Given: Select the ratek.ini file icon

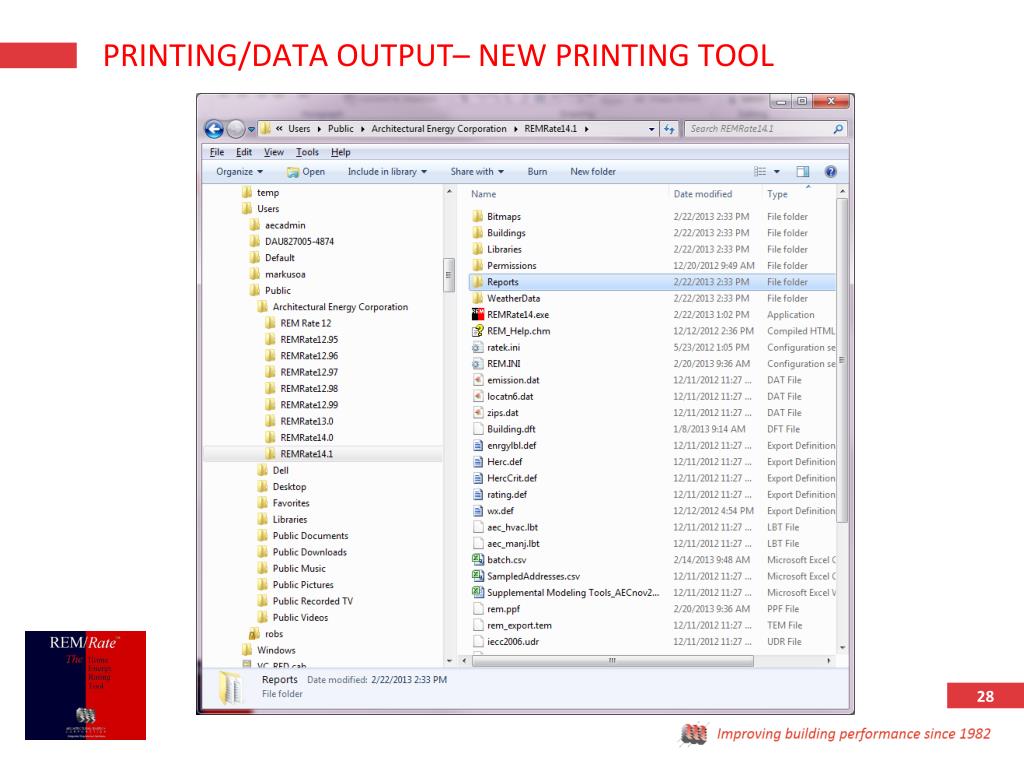Looking at the screenshot, I should pyautogui.click(x=477, y=347).
